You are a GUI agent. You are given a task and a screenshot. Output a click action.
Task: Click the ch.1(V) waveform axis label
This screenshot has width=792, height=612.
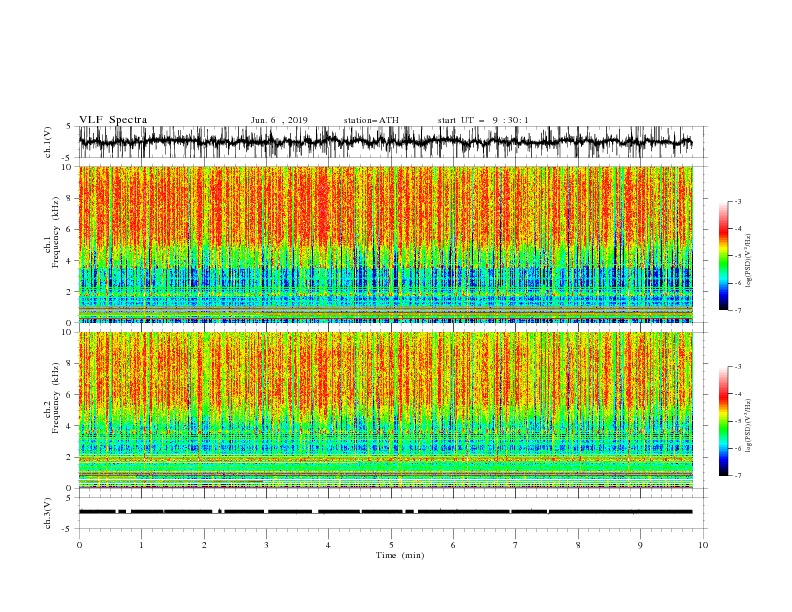coord(48,142)
